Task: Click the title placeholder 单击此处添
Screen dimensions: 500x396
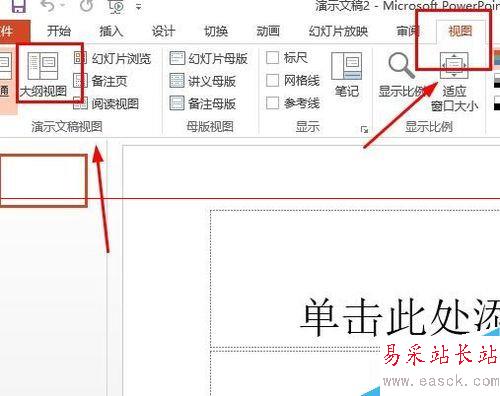Action: [x=355, y=279]
